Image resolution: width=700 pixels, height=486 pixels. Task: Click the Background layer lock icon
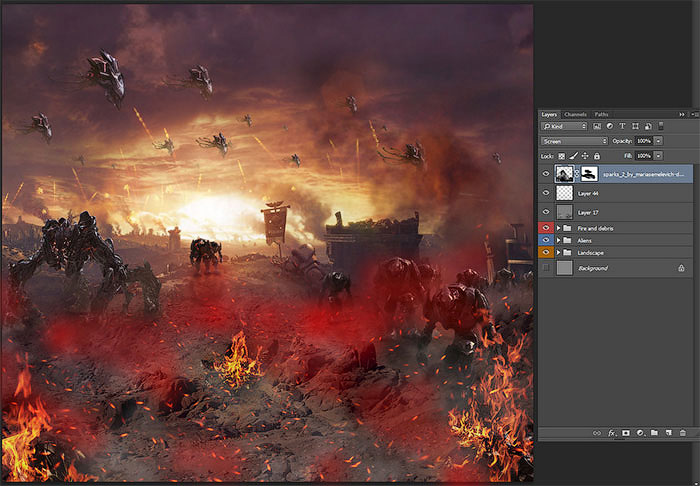681,268
